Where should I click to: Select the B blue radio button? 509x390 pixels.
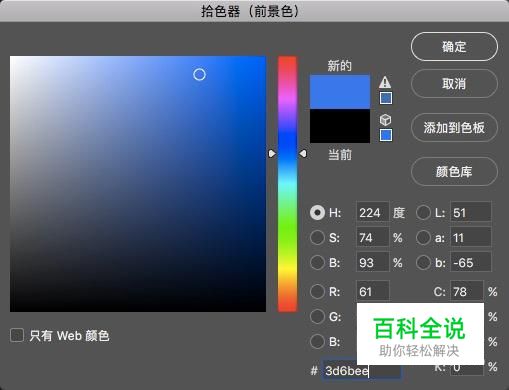click(317, 341)
